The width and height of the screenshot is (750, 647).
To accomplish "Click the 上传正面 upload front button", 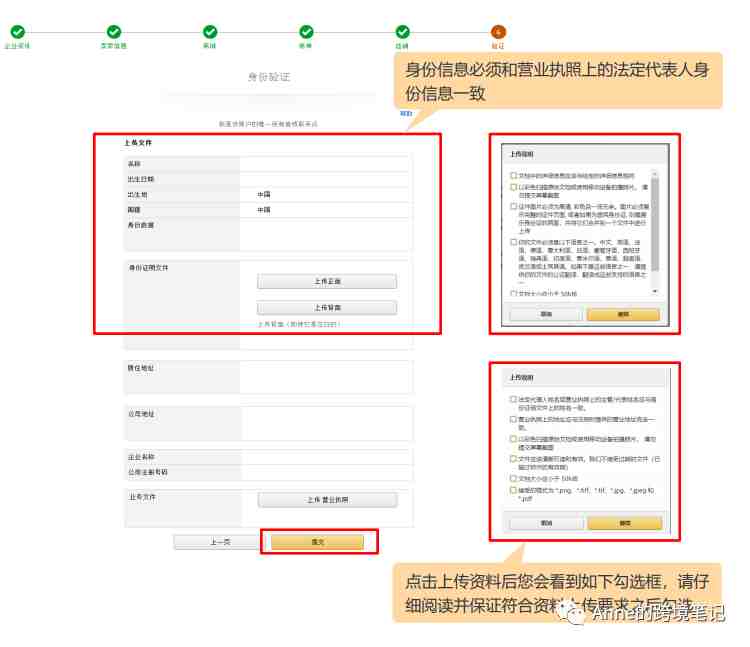I will point(327,281).
